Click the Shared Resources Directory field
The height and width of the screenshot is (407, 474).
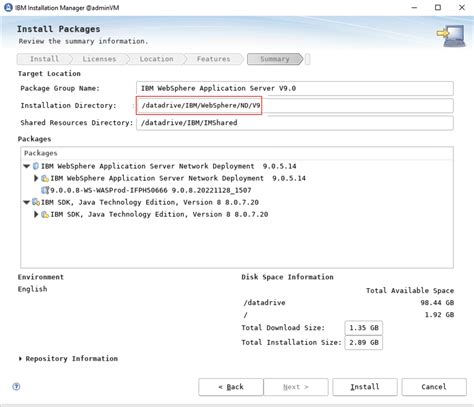pyautogui.click(x=295, y=123)
